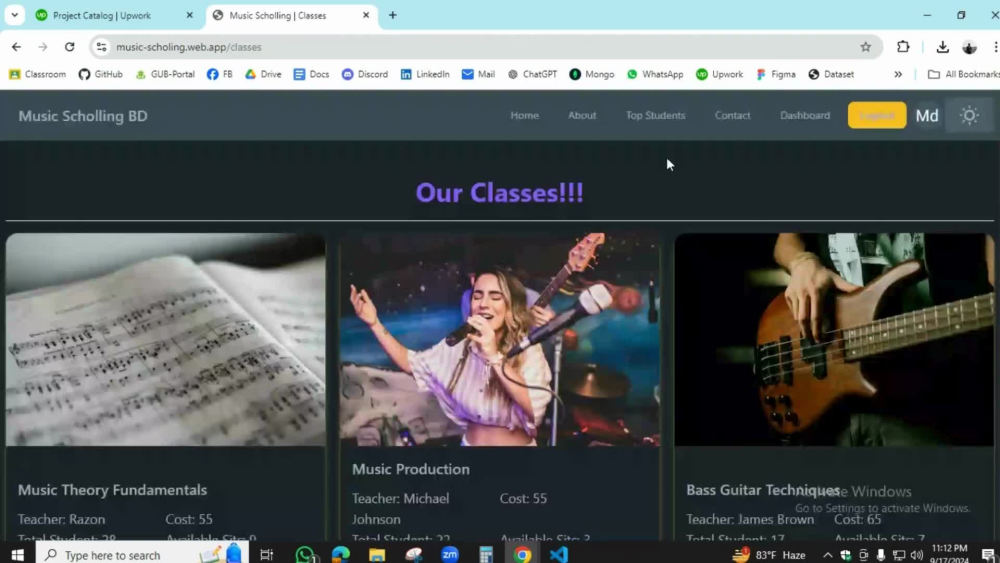1000x563 pixels.
Task: Bookmark this page with star icon
Action: 865,47
